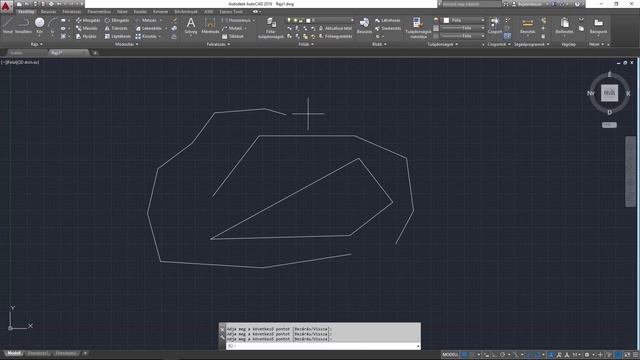
Task: Activate the Kiosztás (array) tool
Action: coord(146,36)
